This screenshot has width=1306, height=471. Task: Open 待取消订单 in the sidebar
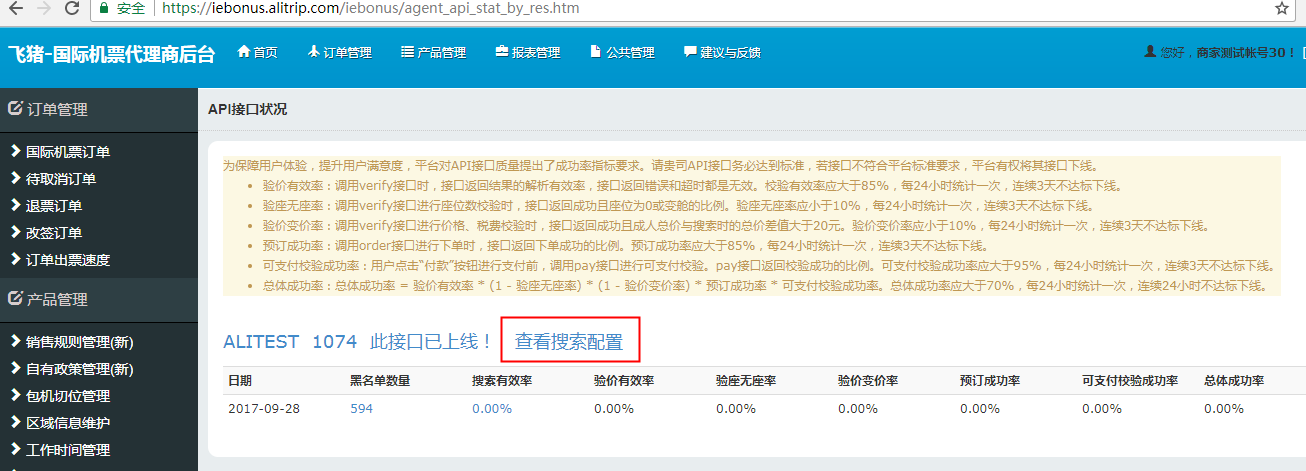pos(61,179)
